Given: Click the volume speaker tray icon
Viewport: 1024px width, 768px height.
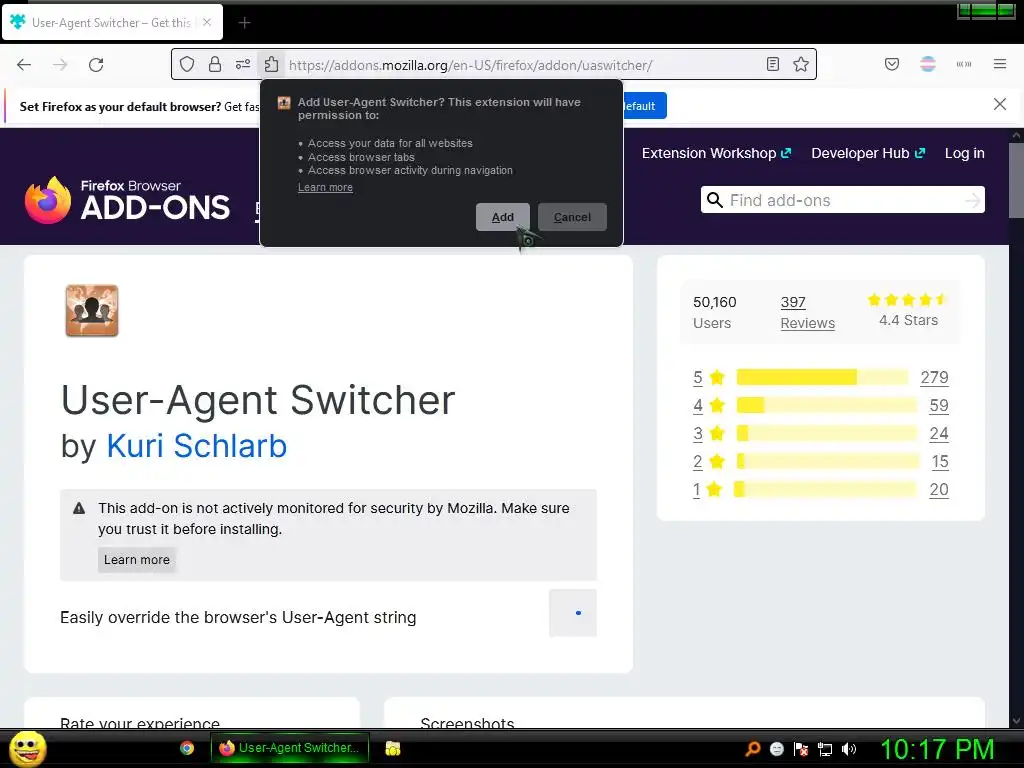Looking at the screenshot, I should (849, 749).
